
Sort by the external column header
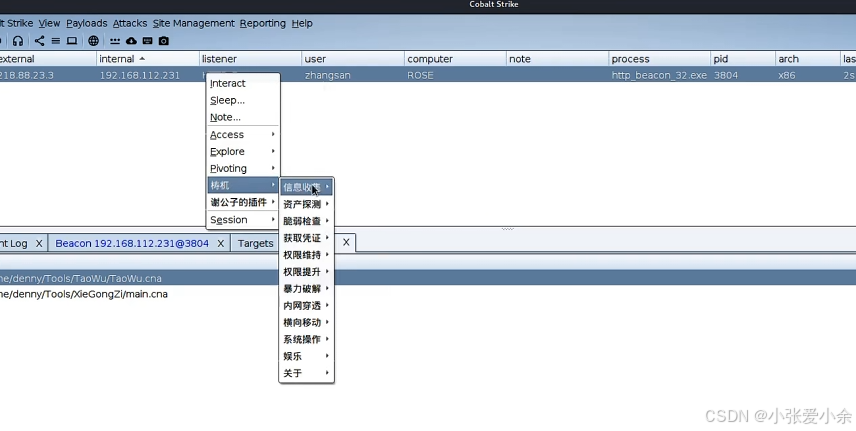tap(47, 59)
